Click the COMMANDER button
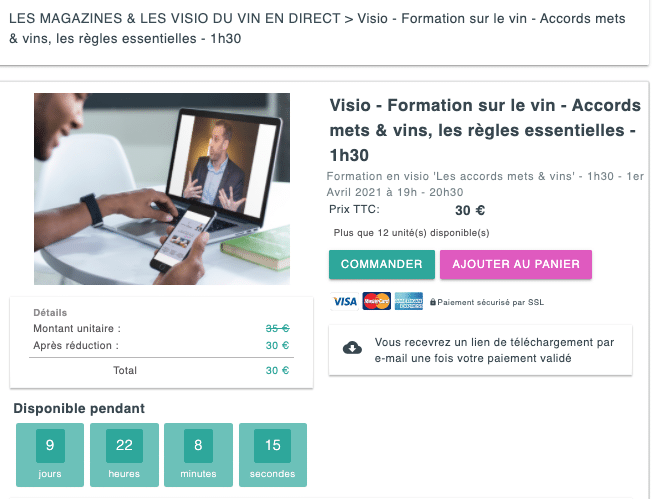652x499 pixels. point(382,264)
